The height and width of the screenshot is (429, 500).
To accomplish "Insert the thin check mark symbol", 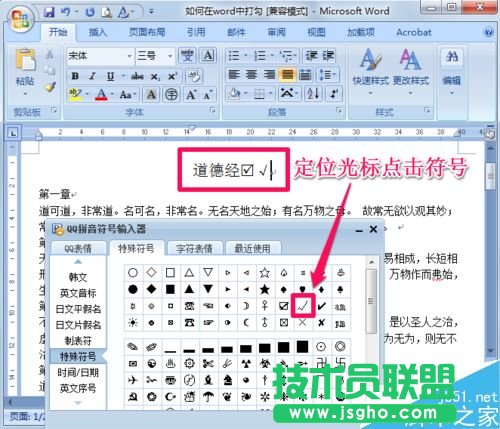I will [x=303, y=306].
